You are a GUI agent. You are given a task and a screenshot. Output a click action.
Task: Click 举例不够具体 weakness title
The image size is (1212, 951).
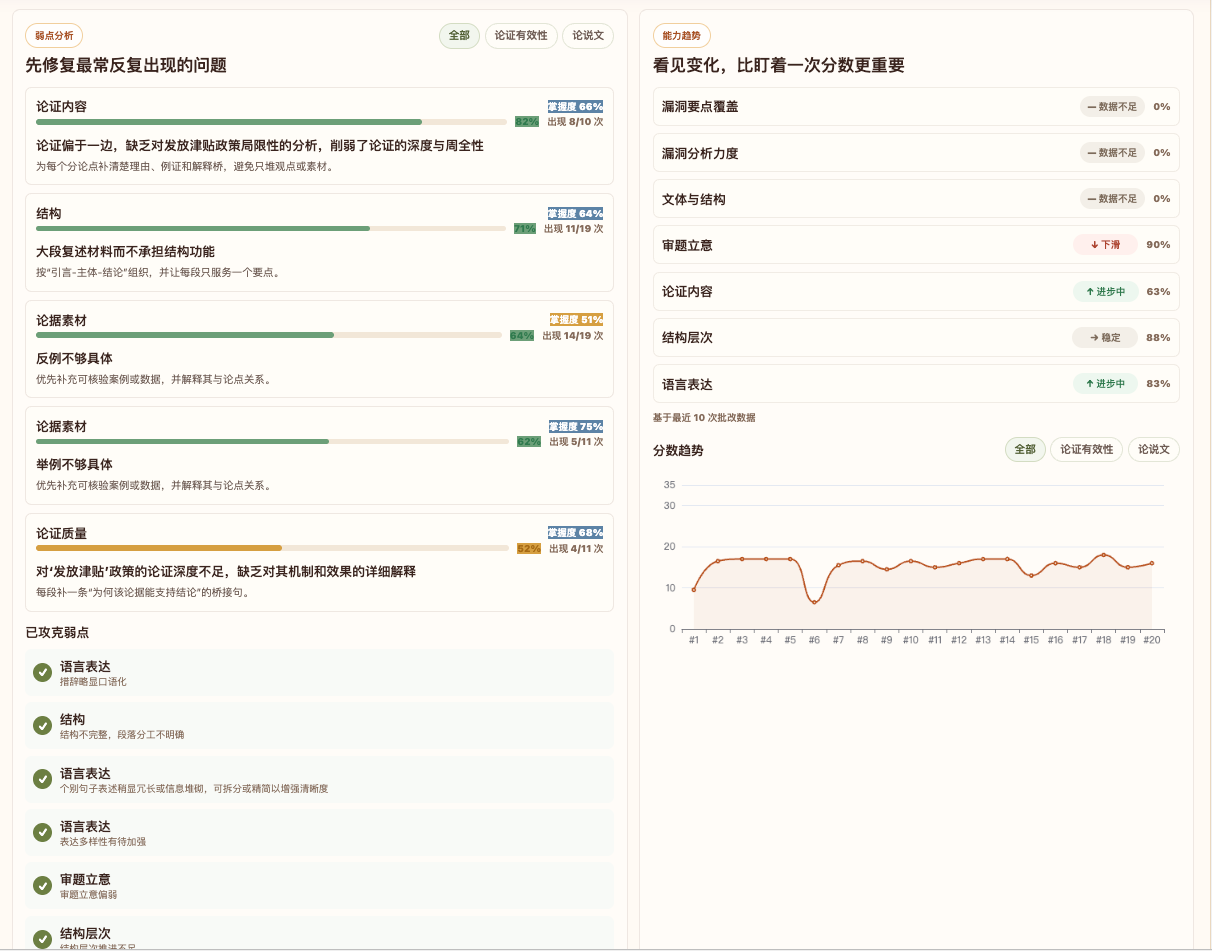coord(74,464)
